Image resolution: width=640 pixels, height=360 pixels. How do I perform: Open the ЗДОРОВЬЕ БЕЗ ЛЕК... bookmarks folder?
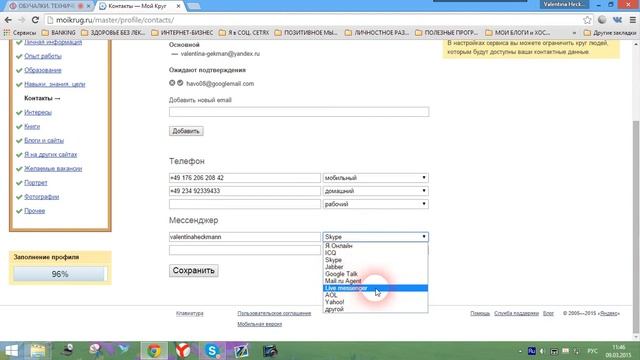(113, 32)
